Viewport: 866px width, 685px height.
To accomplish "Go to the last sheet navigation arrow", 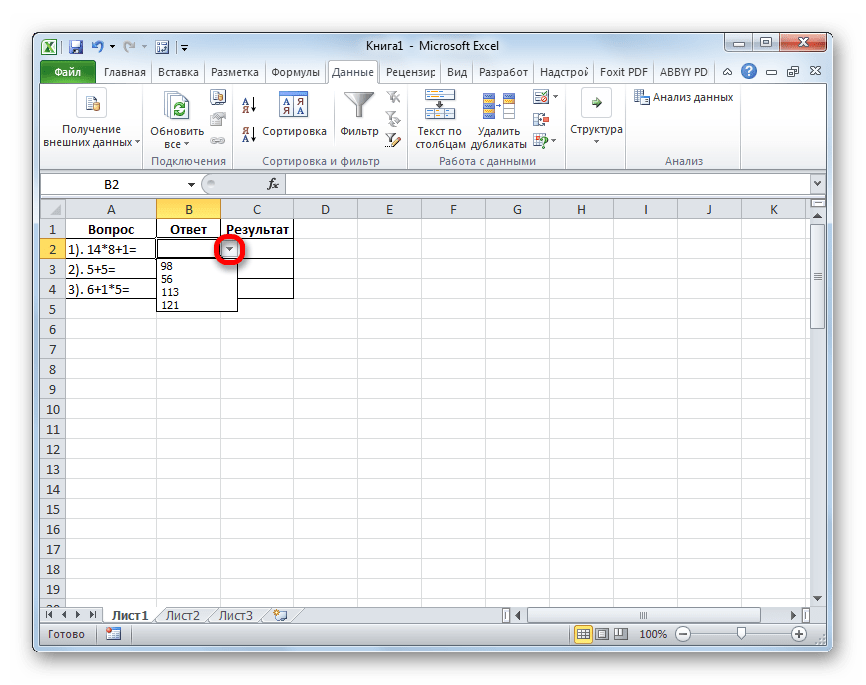I will click(x=93, y=615).
